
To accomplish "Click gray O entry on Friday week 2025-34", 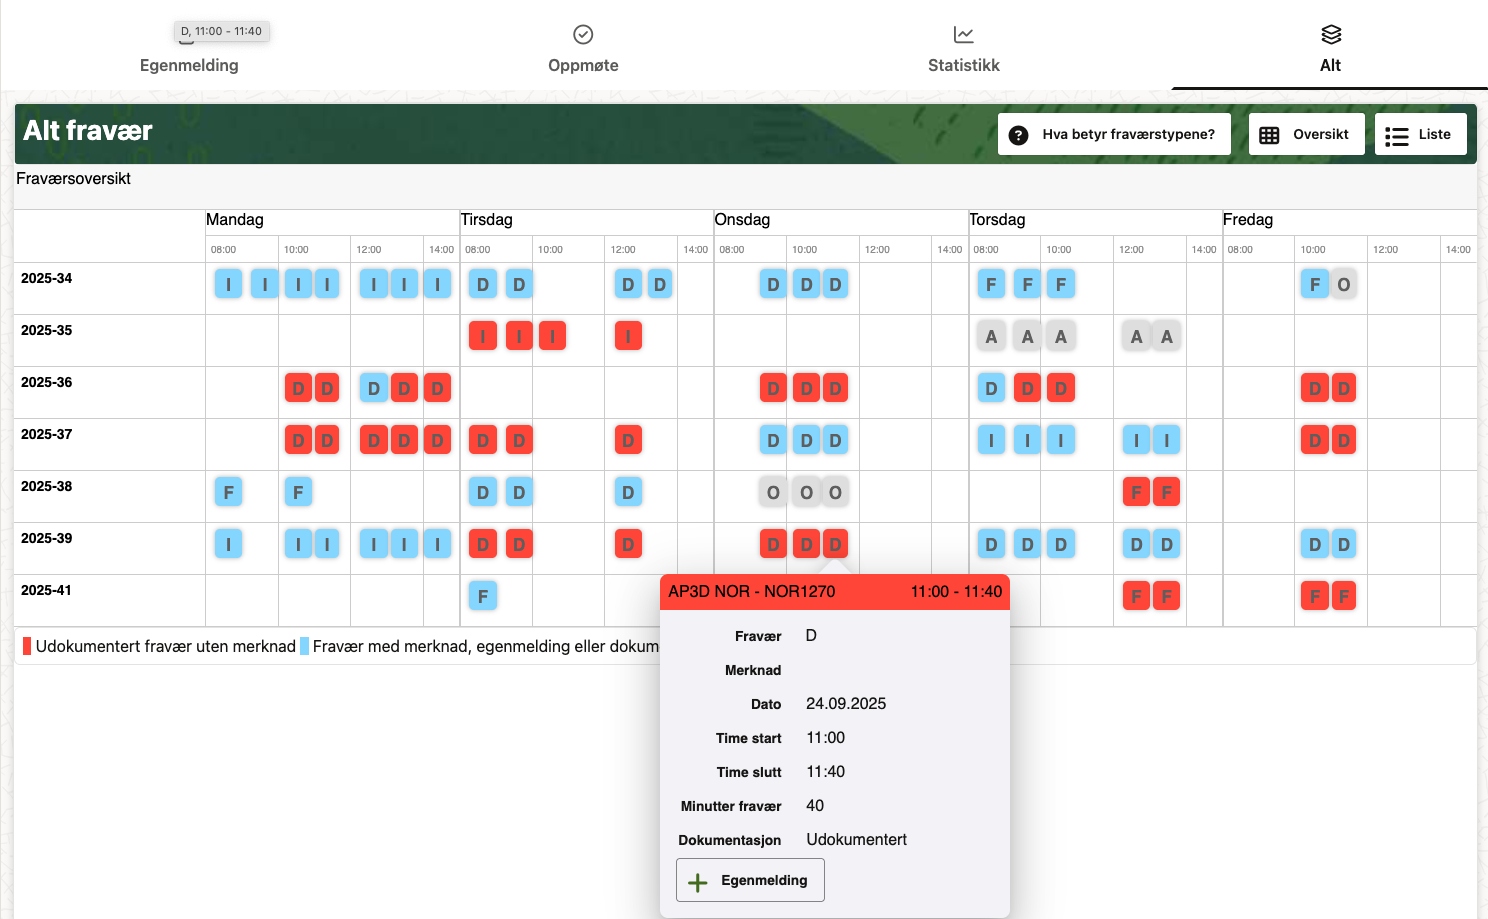I will click(x=1343, y=284).
